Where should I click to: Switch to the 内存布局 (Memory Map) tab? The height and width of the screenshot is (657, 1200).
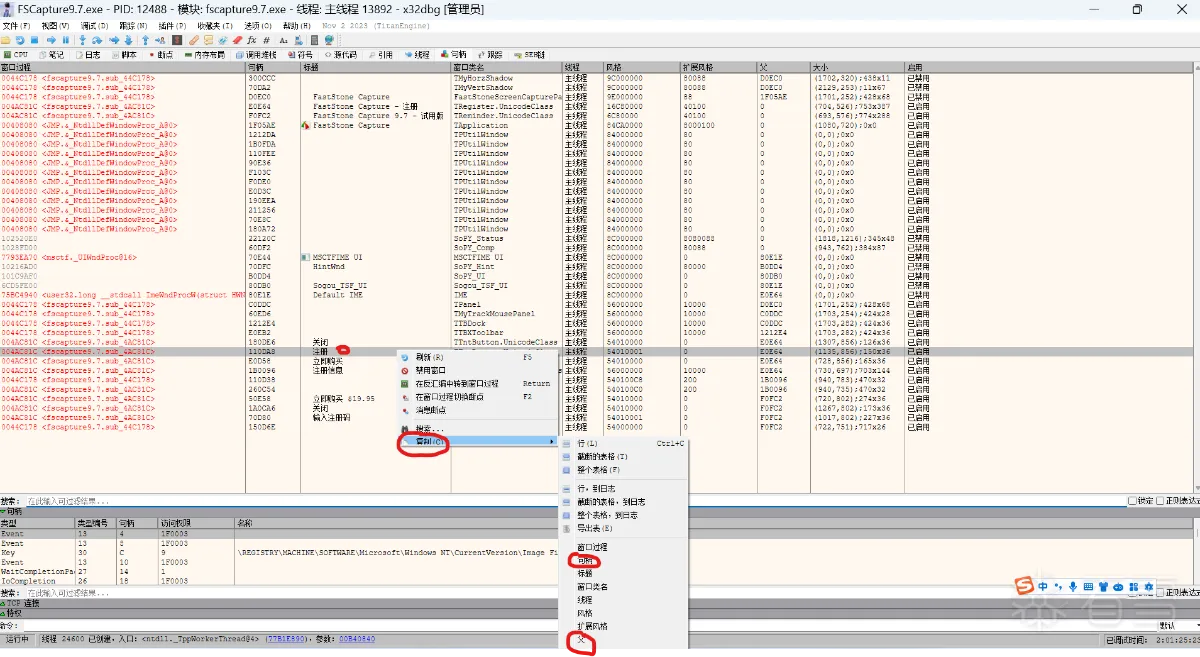coord(204,54)
